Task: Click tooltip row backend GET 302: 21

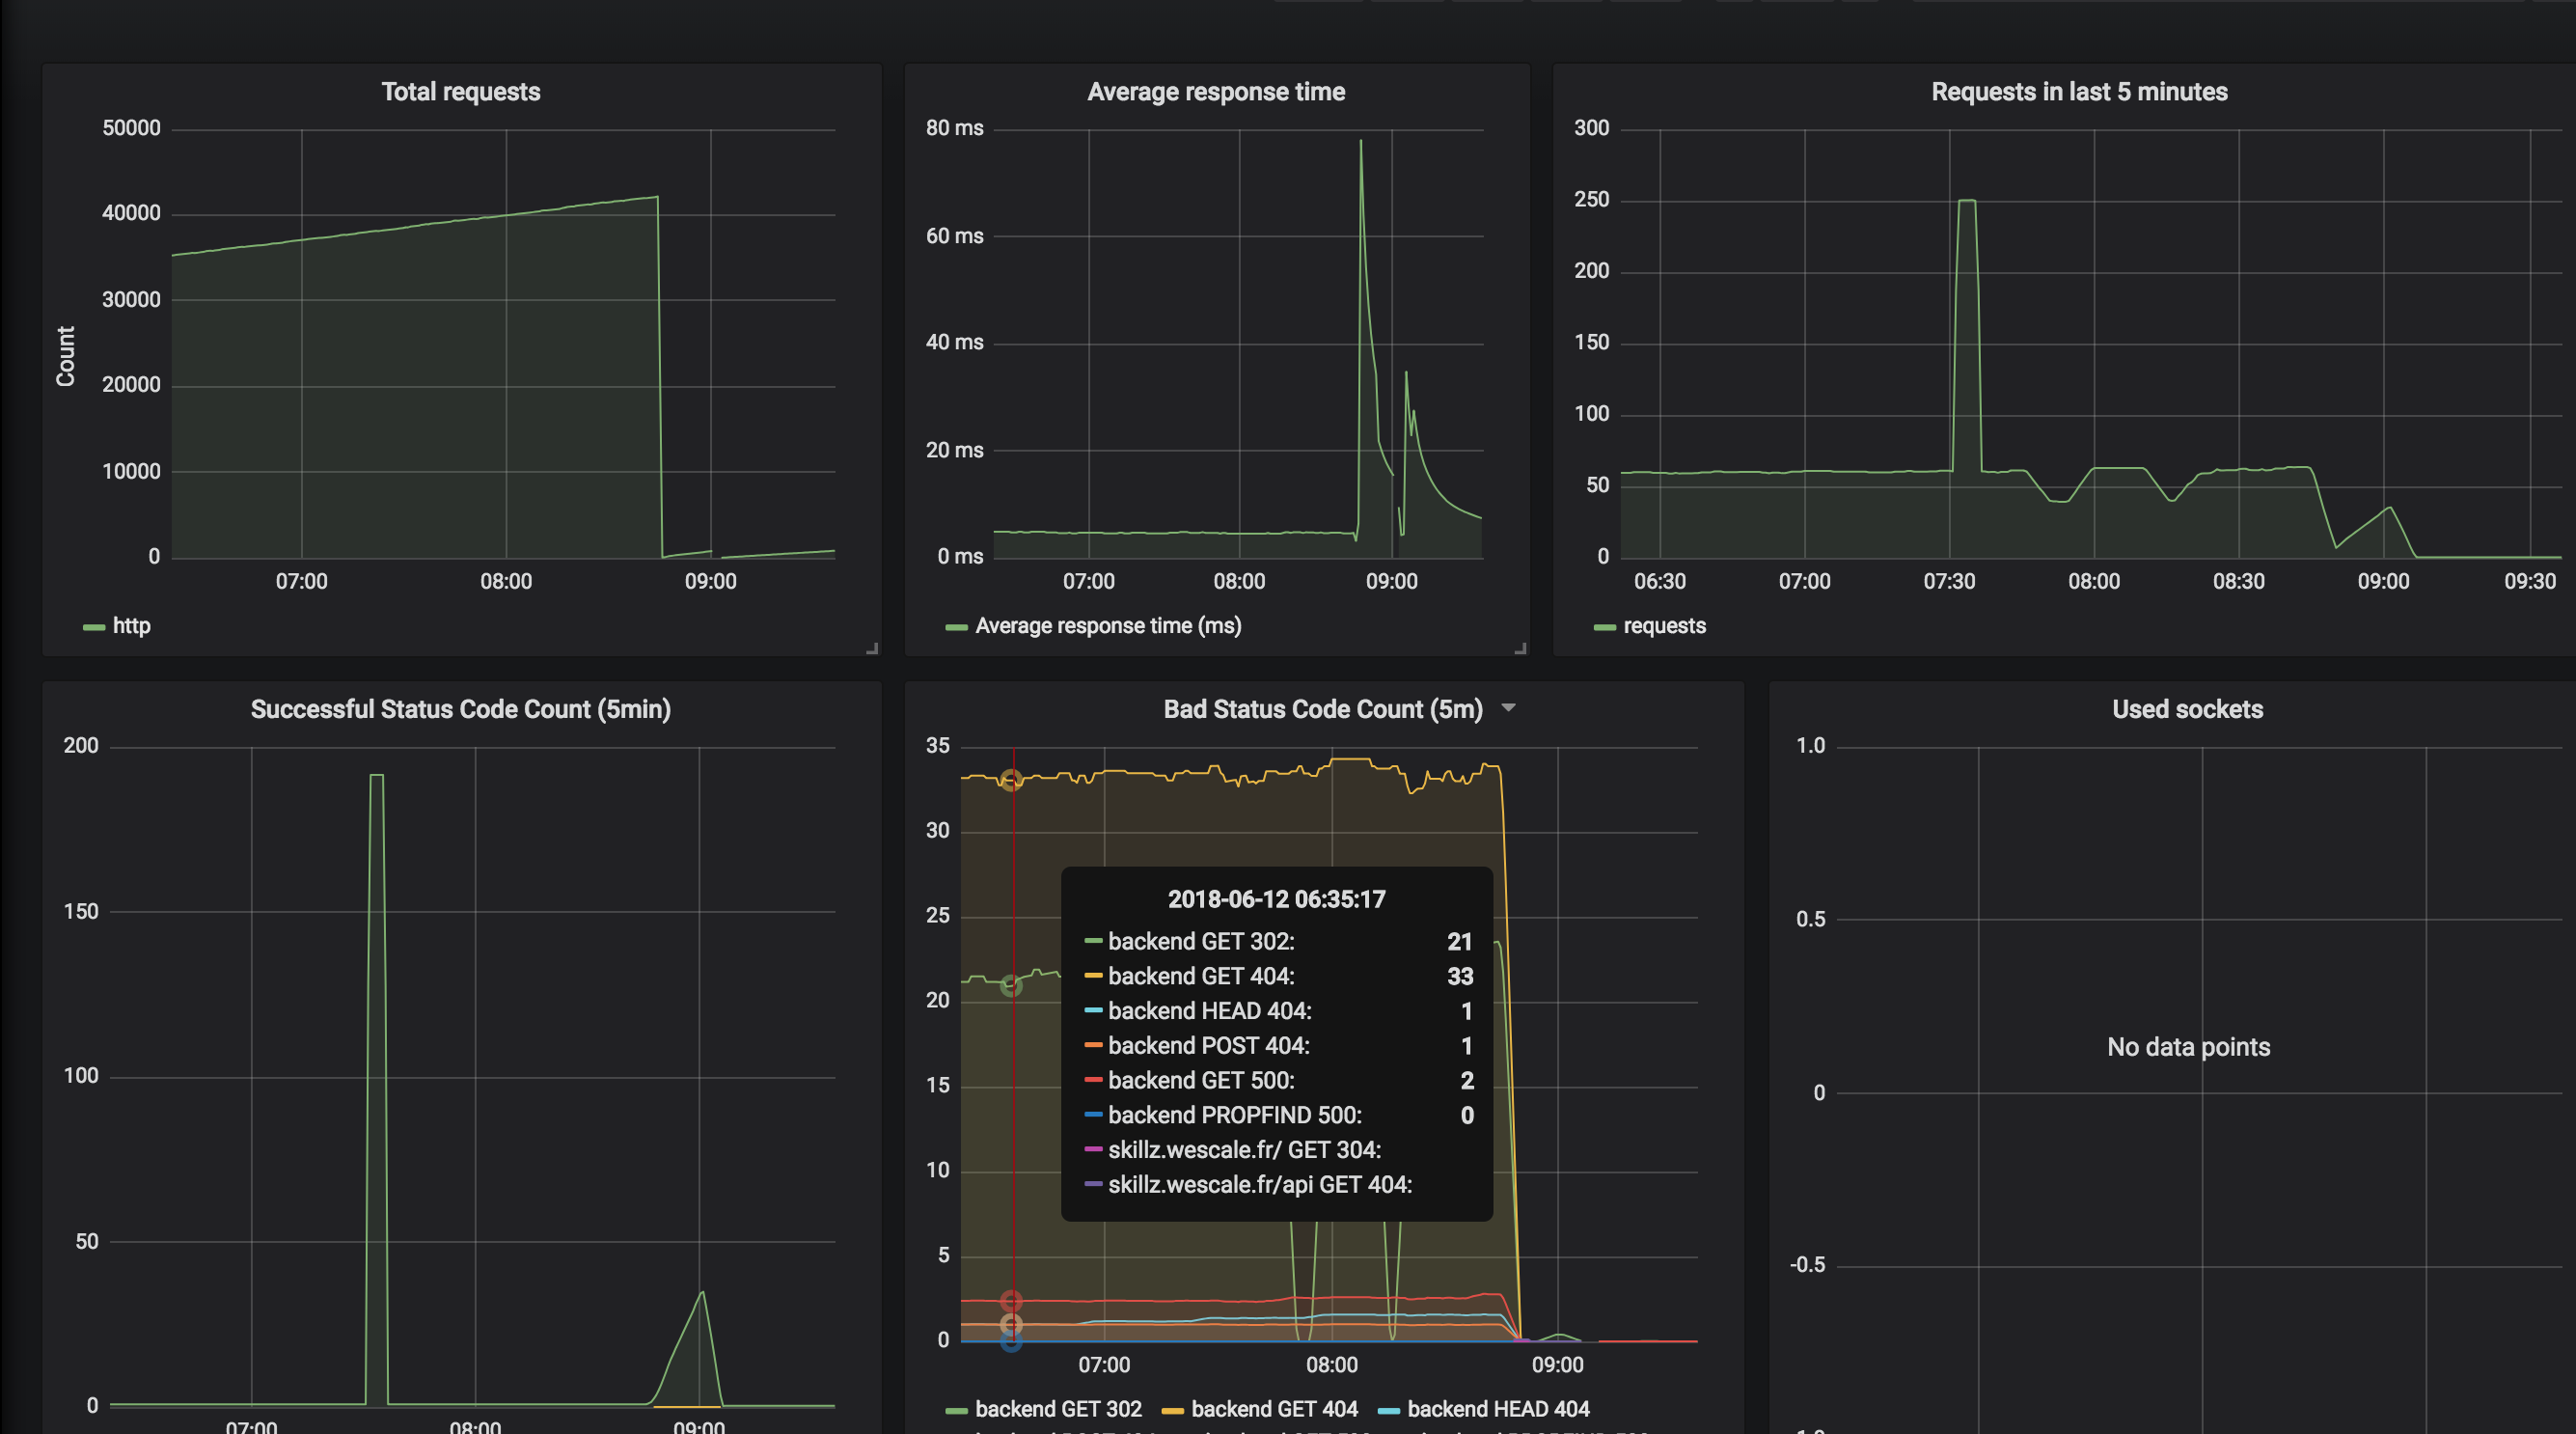Action: (1278, 942)
